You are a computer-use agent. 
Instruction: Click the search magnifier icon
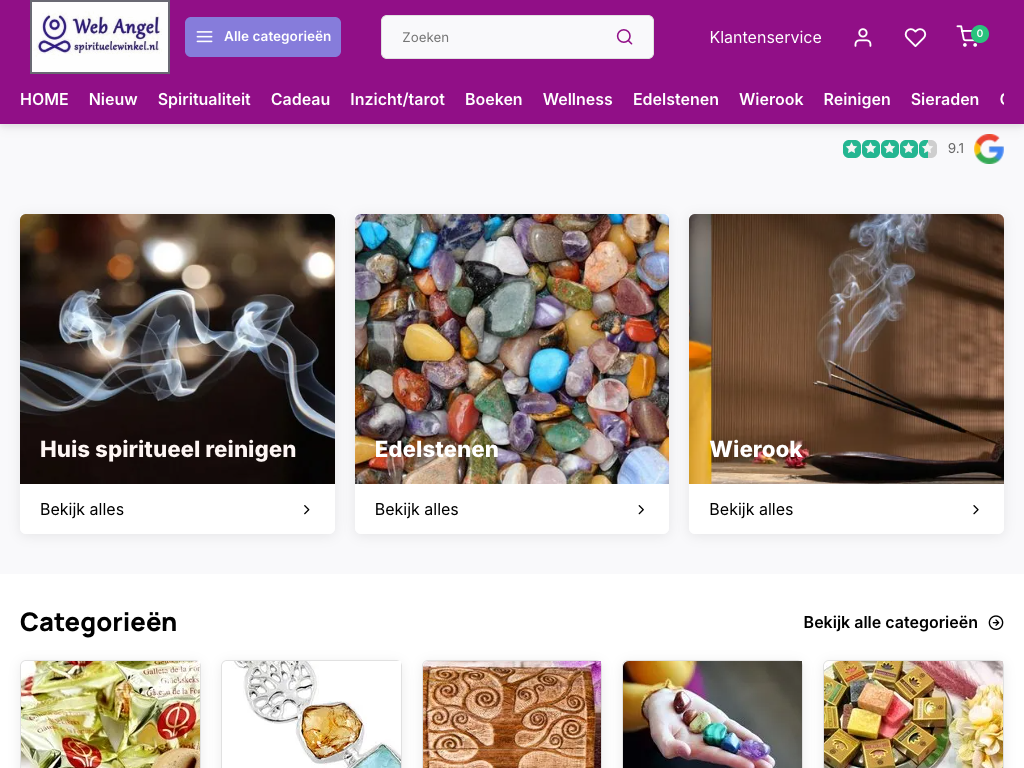(x=624, y=37)
